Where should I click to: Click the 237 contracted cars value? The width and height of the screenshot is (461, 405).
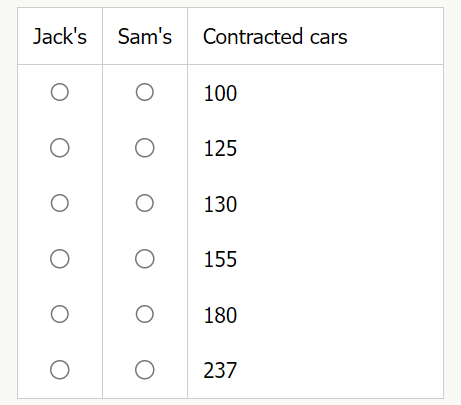(220, 370)
